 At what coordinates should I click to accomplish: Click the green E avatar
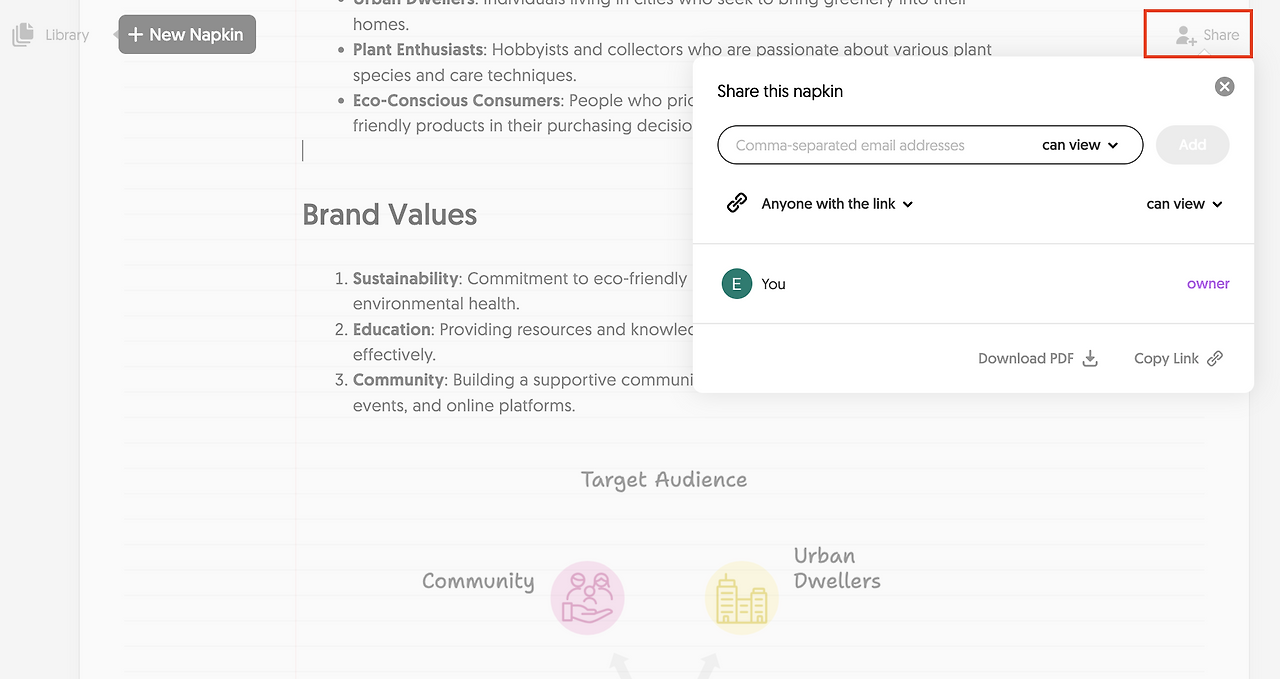coord(737,284)
